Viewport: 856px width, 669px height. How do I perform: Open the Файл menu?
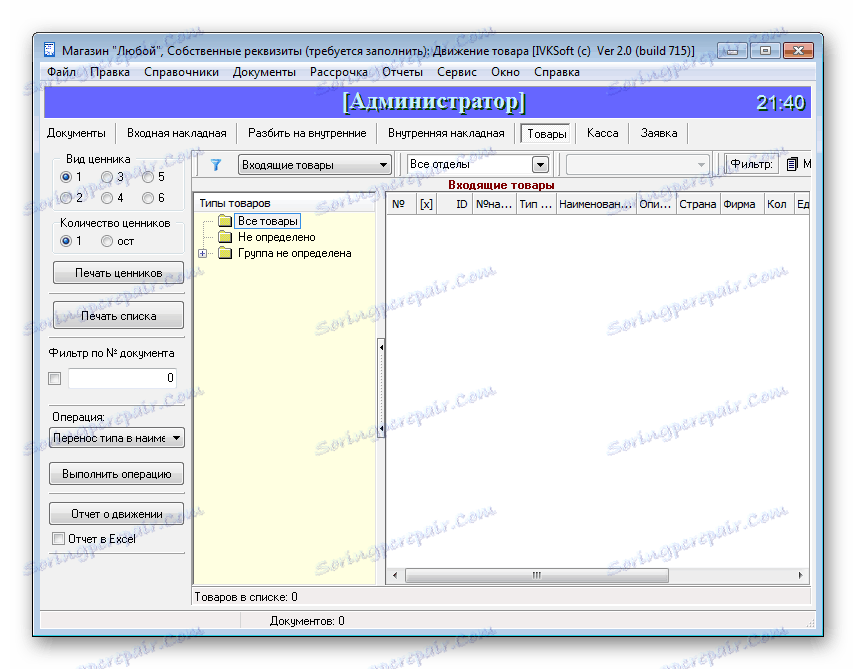[x=61, y=72]
